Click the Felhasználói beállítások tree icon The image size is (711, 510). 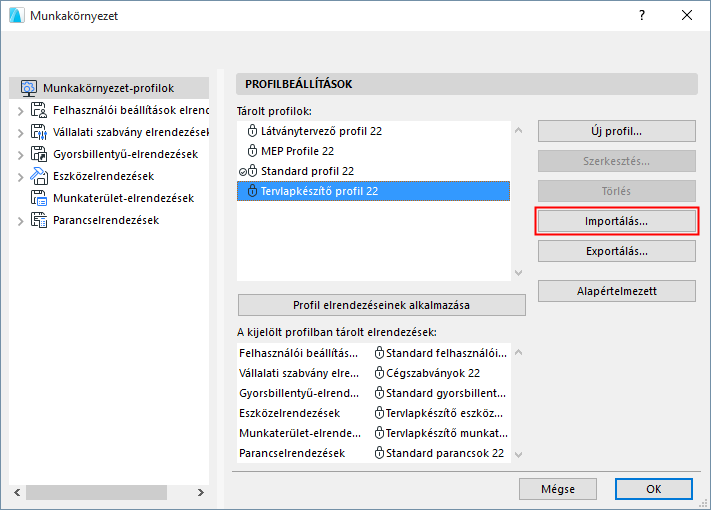click(39, 110)
